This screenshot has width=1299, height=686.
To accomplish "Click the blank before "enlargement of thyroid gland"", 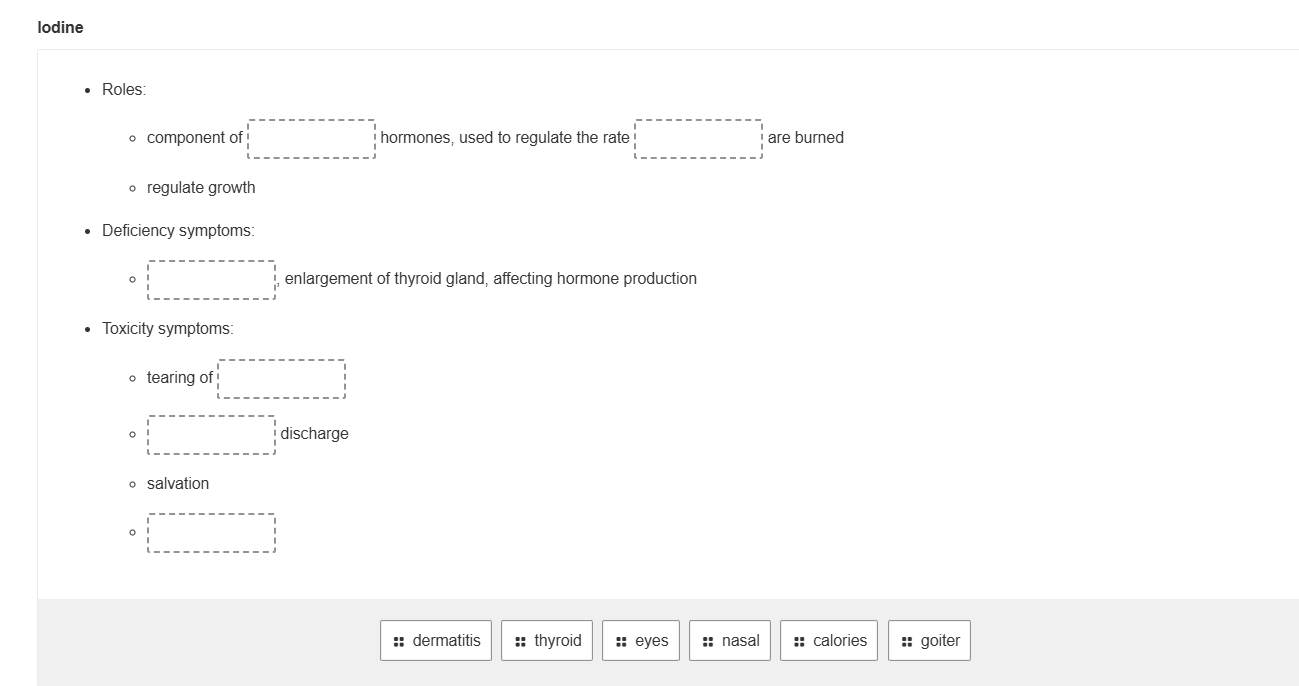I will click(x=211, y=280).
